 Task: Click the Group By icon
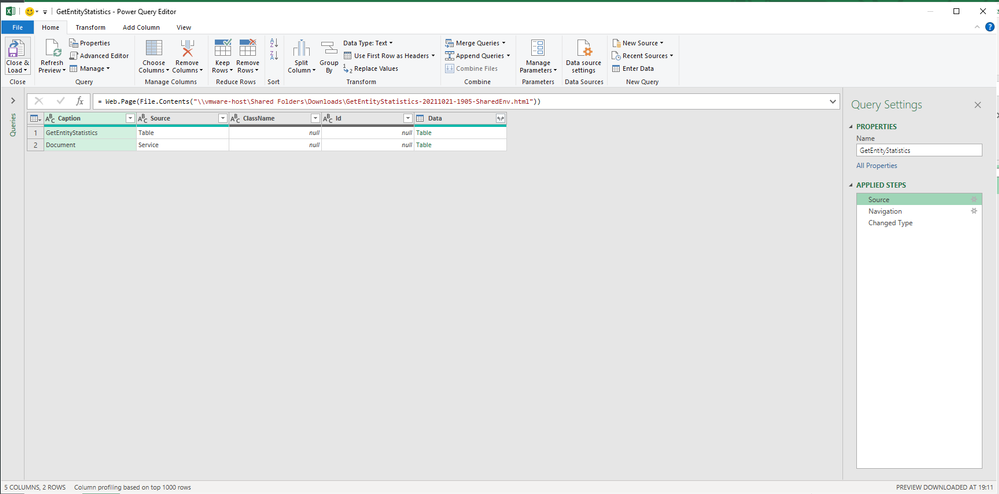[x=329, y=48]
